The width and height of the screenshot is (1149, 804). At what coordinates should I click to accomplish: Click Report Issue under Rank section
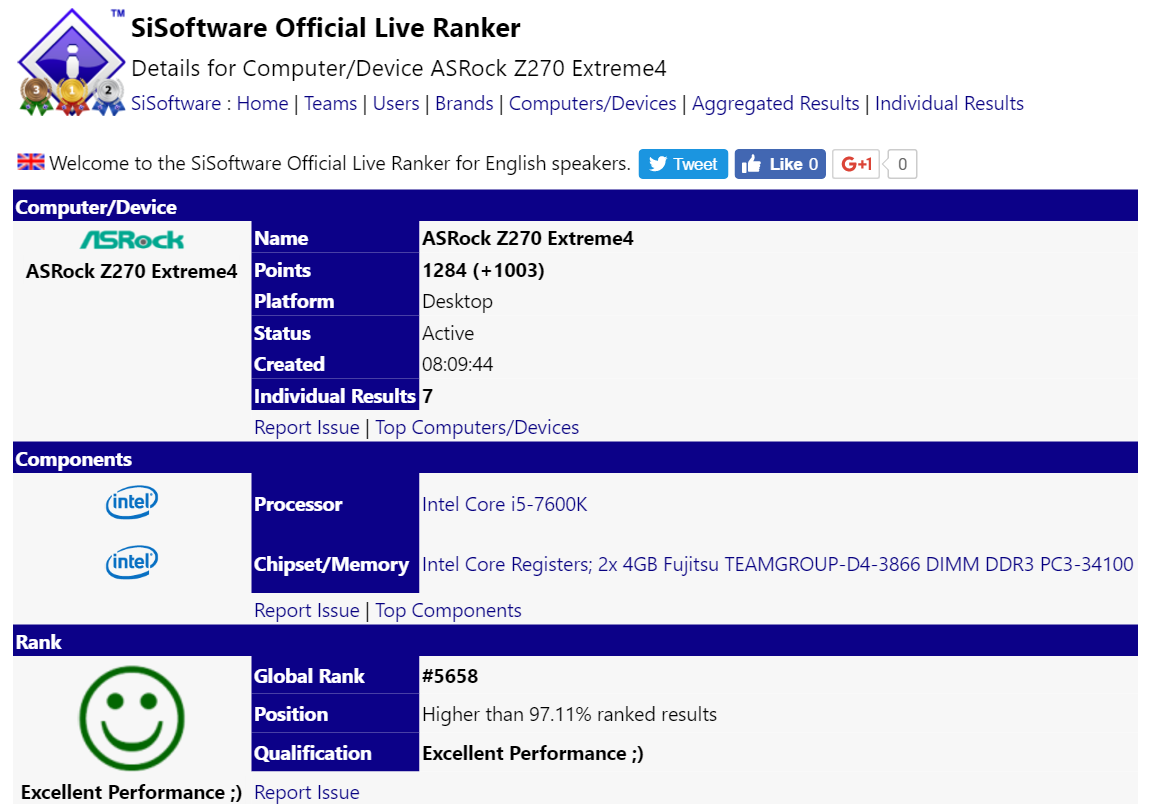click(306, 792)
